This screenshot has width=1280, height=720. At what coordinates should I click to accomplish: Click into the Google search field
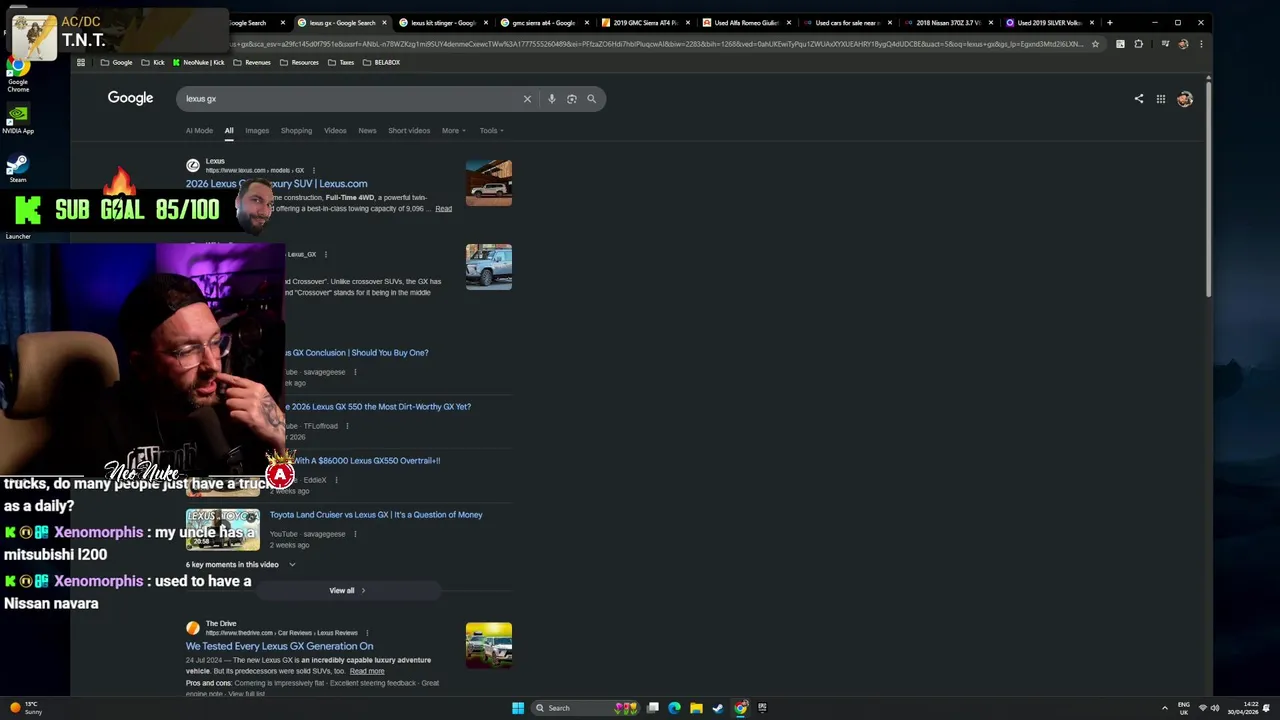click(x=350, y=99)
